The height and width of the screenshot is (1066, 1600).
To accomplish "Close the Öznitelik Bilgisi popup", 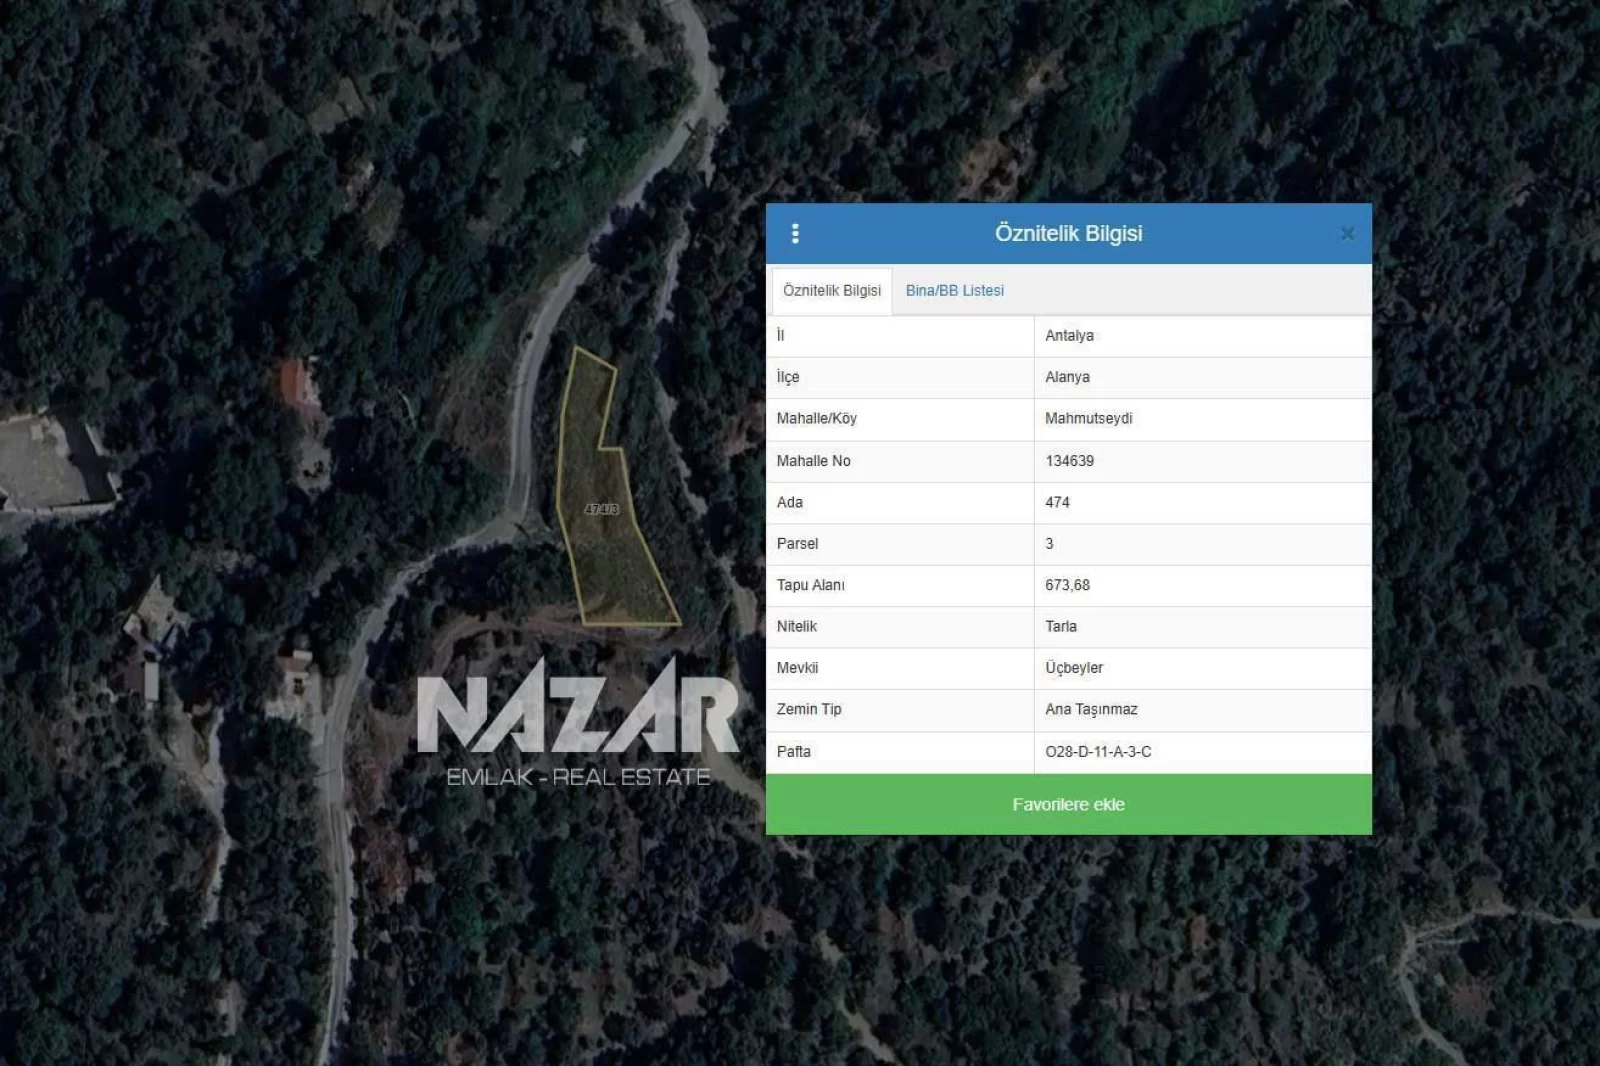I will point(1347,234).
